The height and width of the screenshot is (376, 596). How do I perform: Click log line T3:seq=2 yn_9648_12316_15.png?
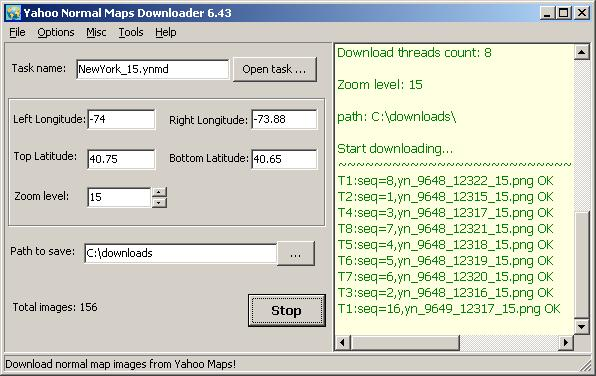coord(445,293)
